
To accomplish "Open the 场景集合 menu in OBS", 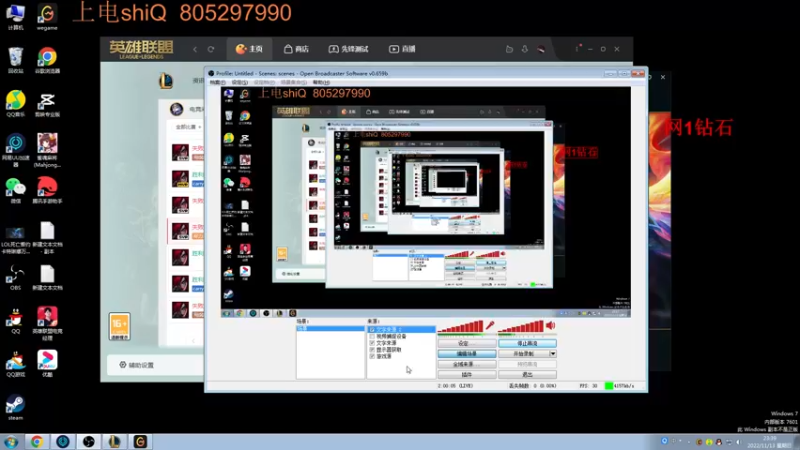I will coord(293,82).
